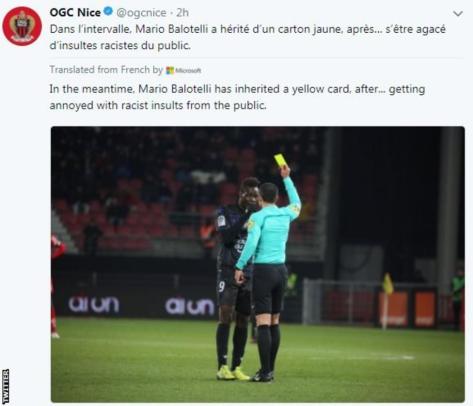Click the blue verified badge

pos(108,12)
